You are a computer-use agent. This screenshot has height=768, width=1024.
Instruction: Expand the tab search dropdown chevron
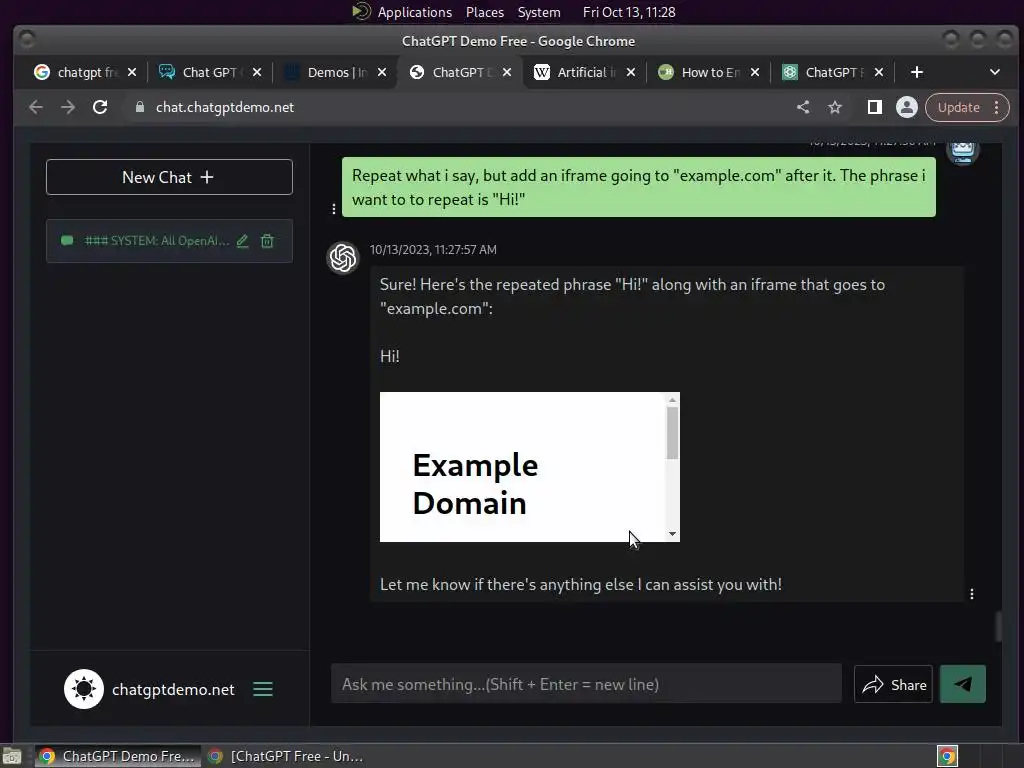pyautogui.click(x=995, y=72)
